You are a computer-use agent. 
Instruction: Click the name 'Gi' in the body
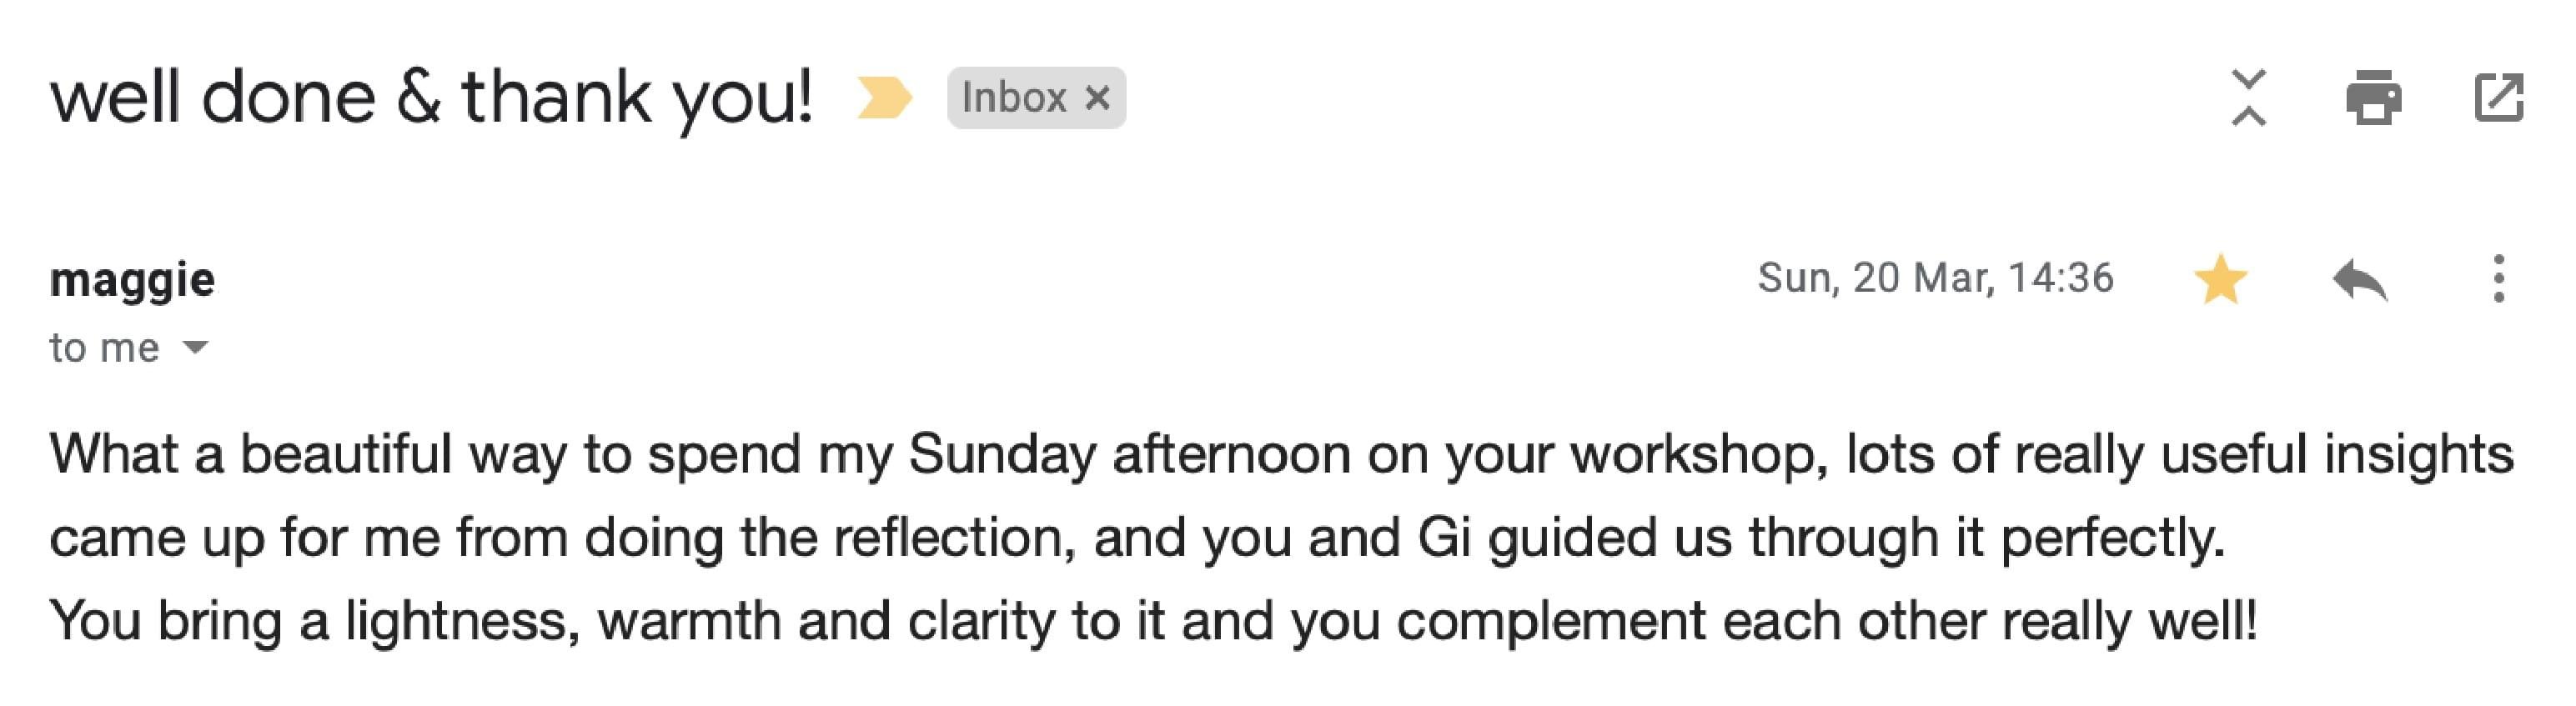(x=1443, y=538)
